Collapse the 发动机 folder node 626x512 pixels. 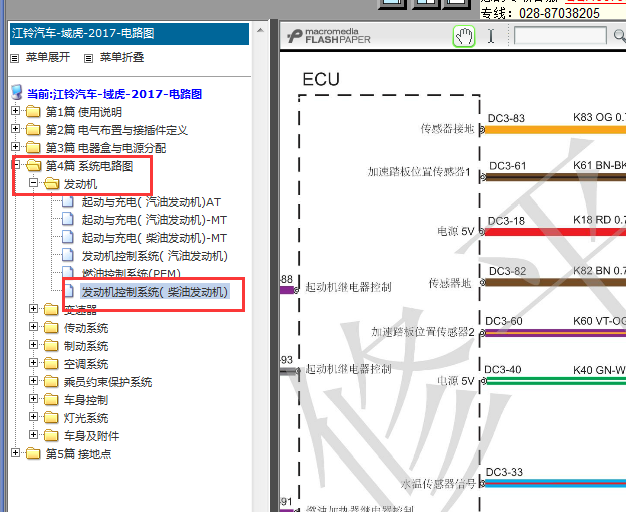(34, 183)
